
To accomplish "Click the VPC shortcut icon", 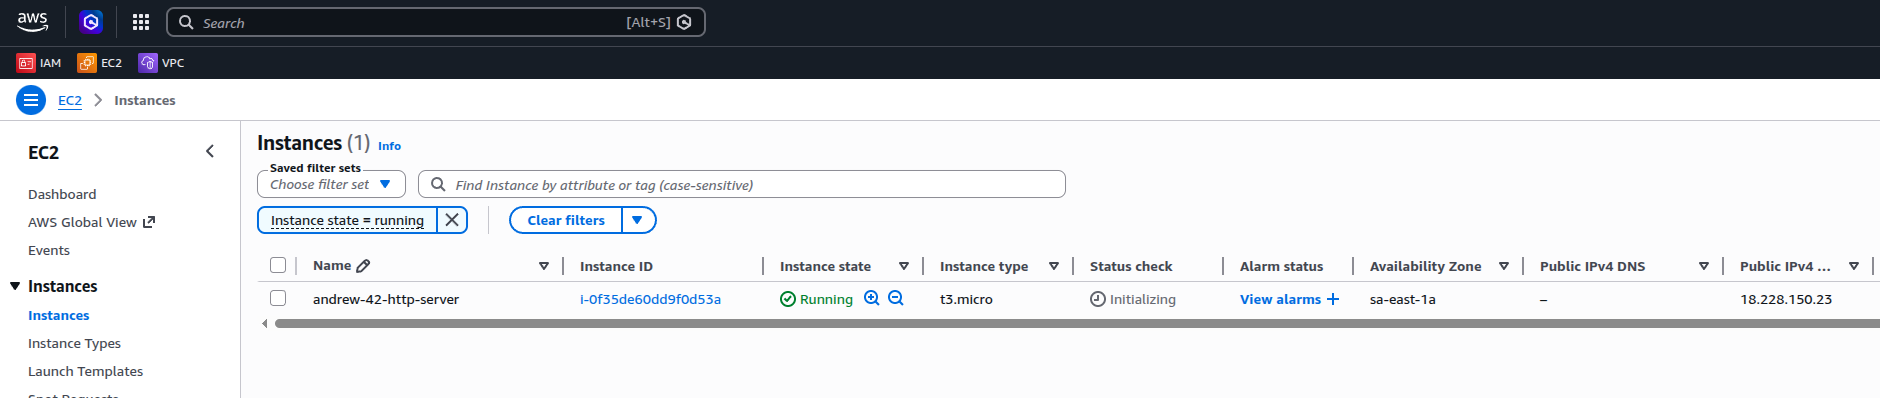I will (148, 63).
